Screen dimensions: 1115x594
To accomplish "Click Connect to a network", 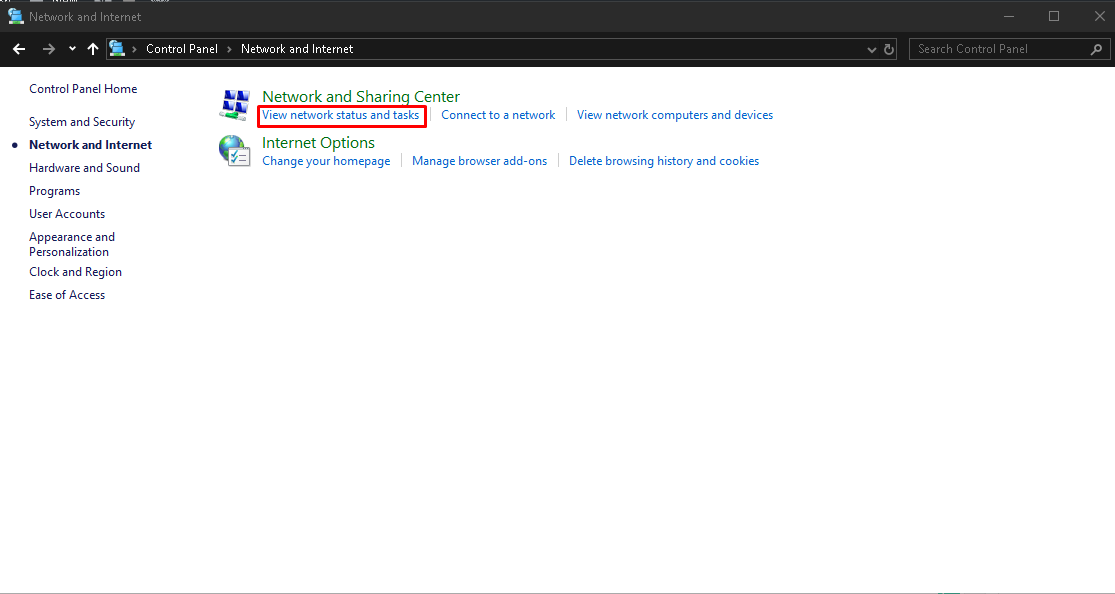I will point(498,115).
